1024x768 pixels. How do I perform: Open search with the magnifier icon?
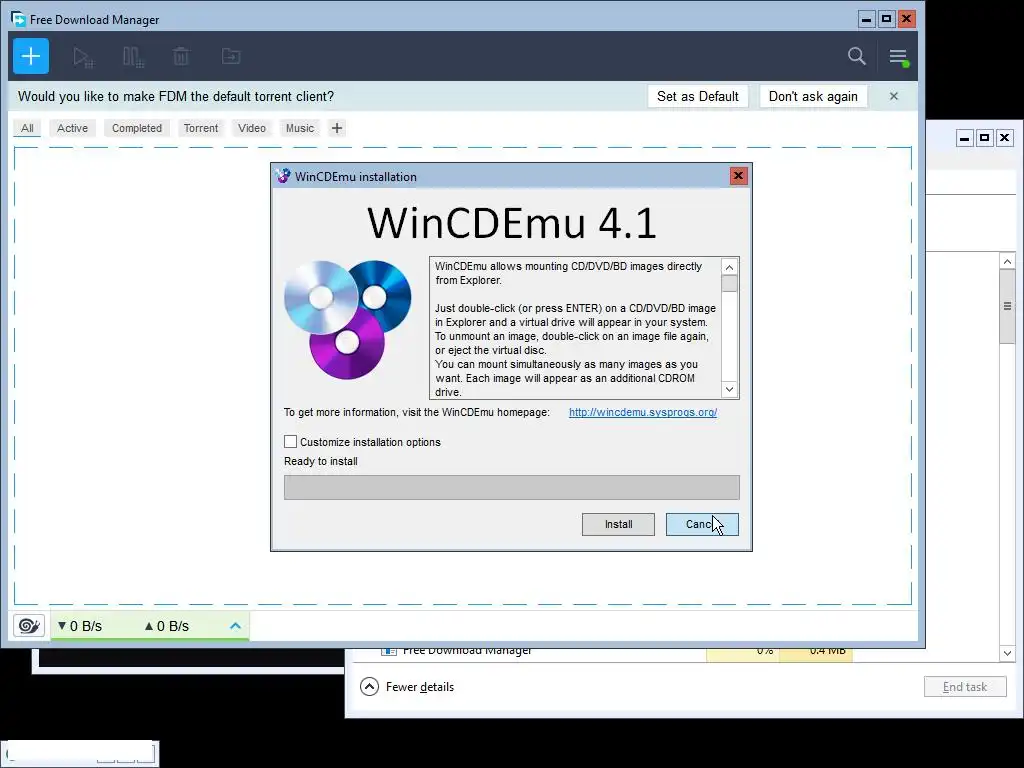point(857,56)
